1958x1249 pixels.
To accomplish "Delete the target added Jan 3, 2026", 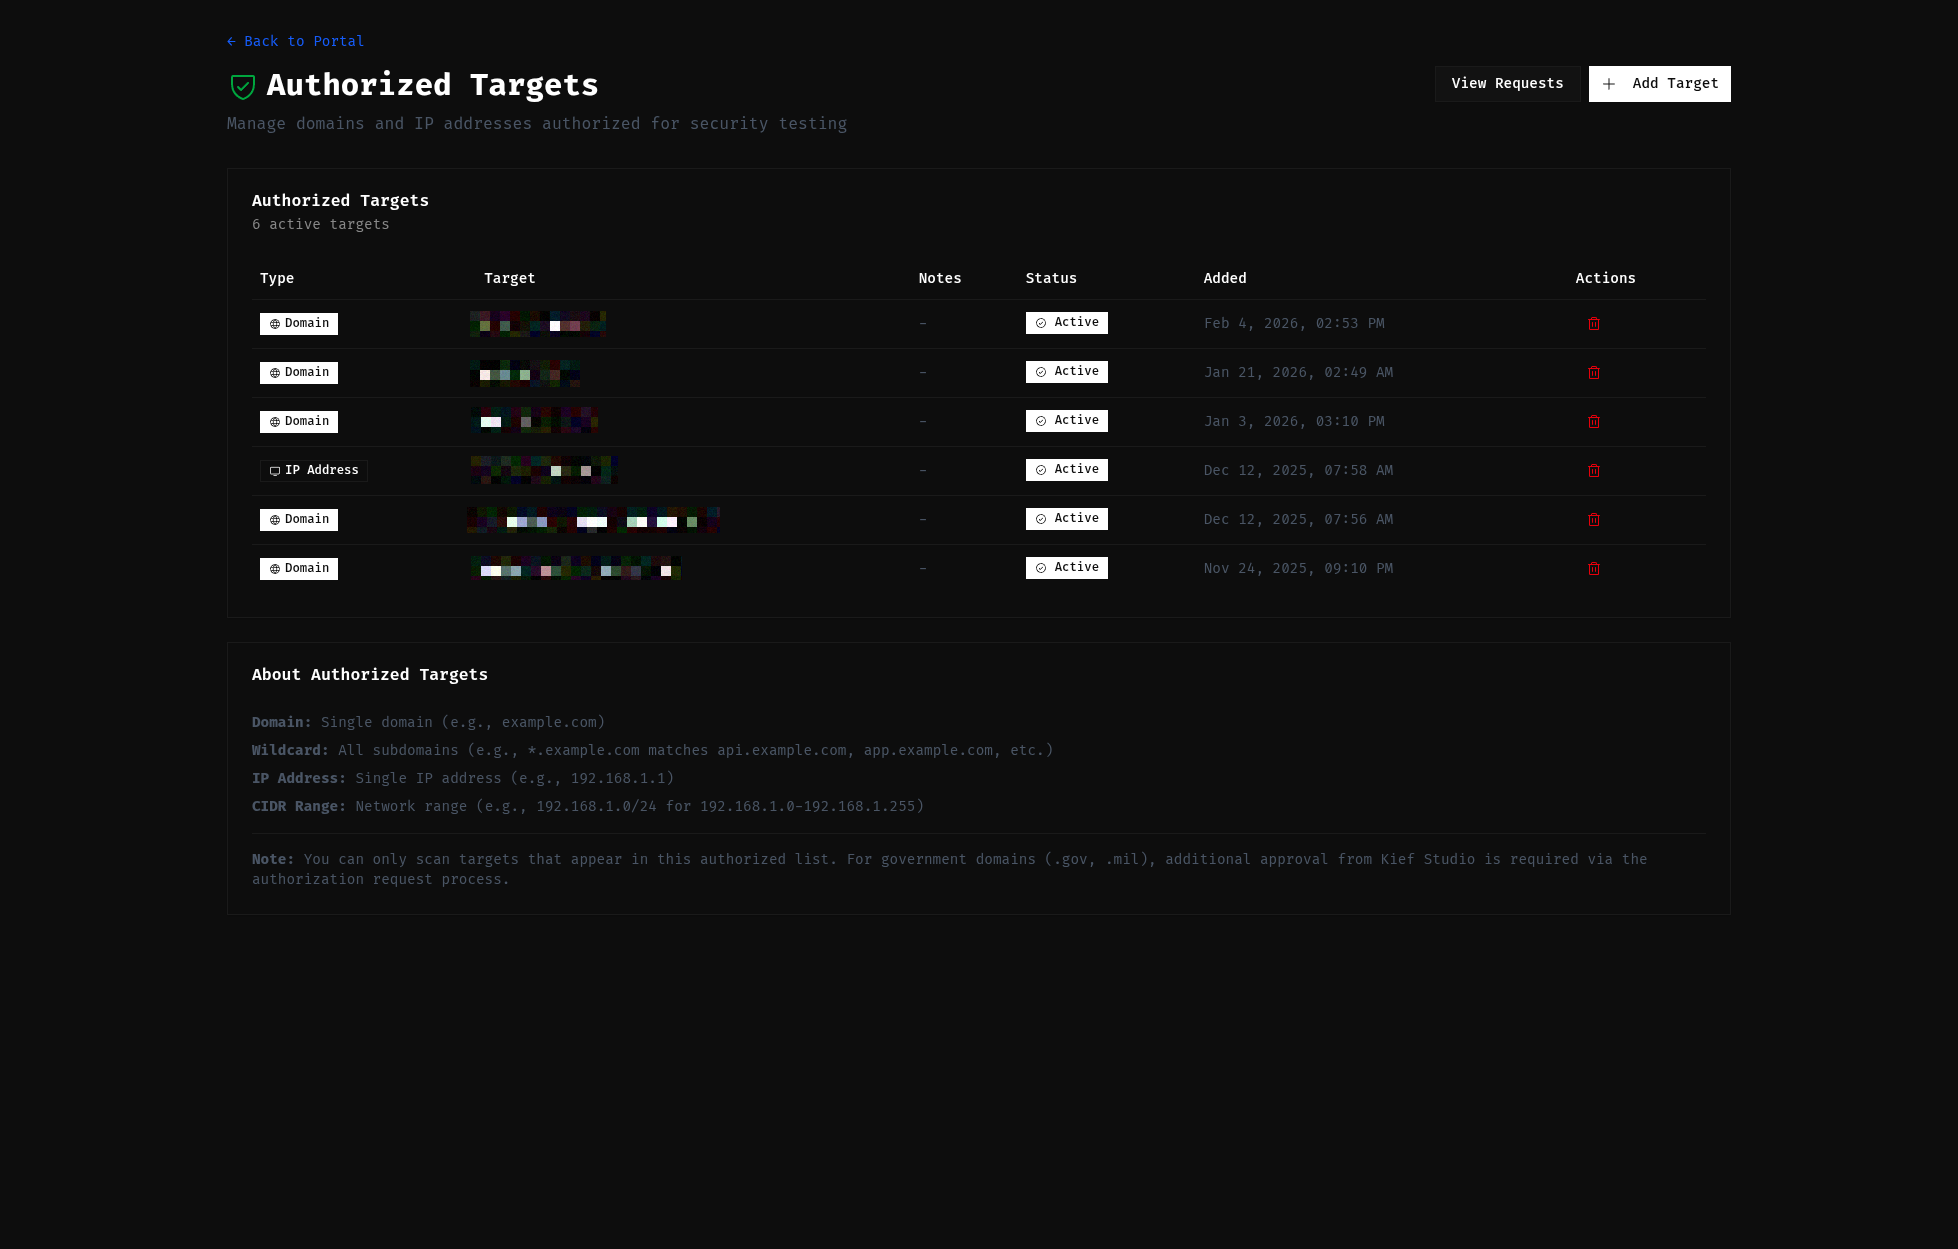I will (1594, 422).
